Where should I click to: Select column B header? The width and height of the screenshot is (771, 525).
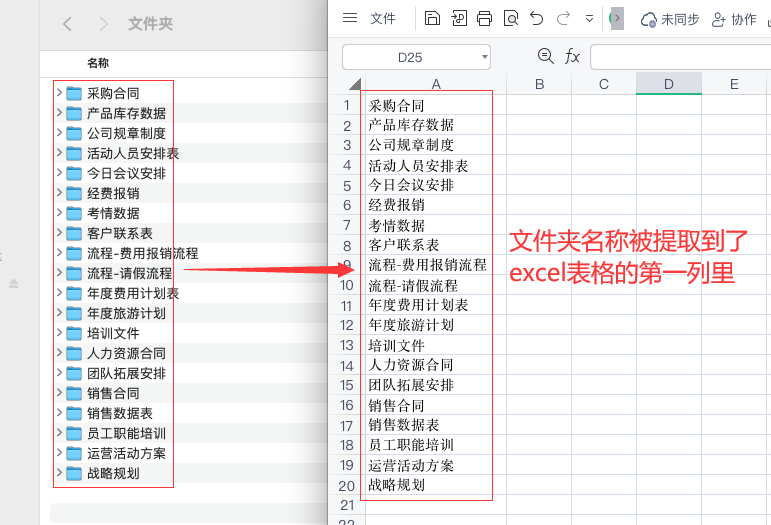pos(539,84)
